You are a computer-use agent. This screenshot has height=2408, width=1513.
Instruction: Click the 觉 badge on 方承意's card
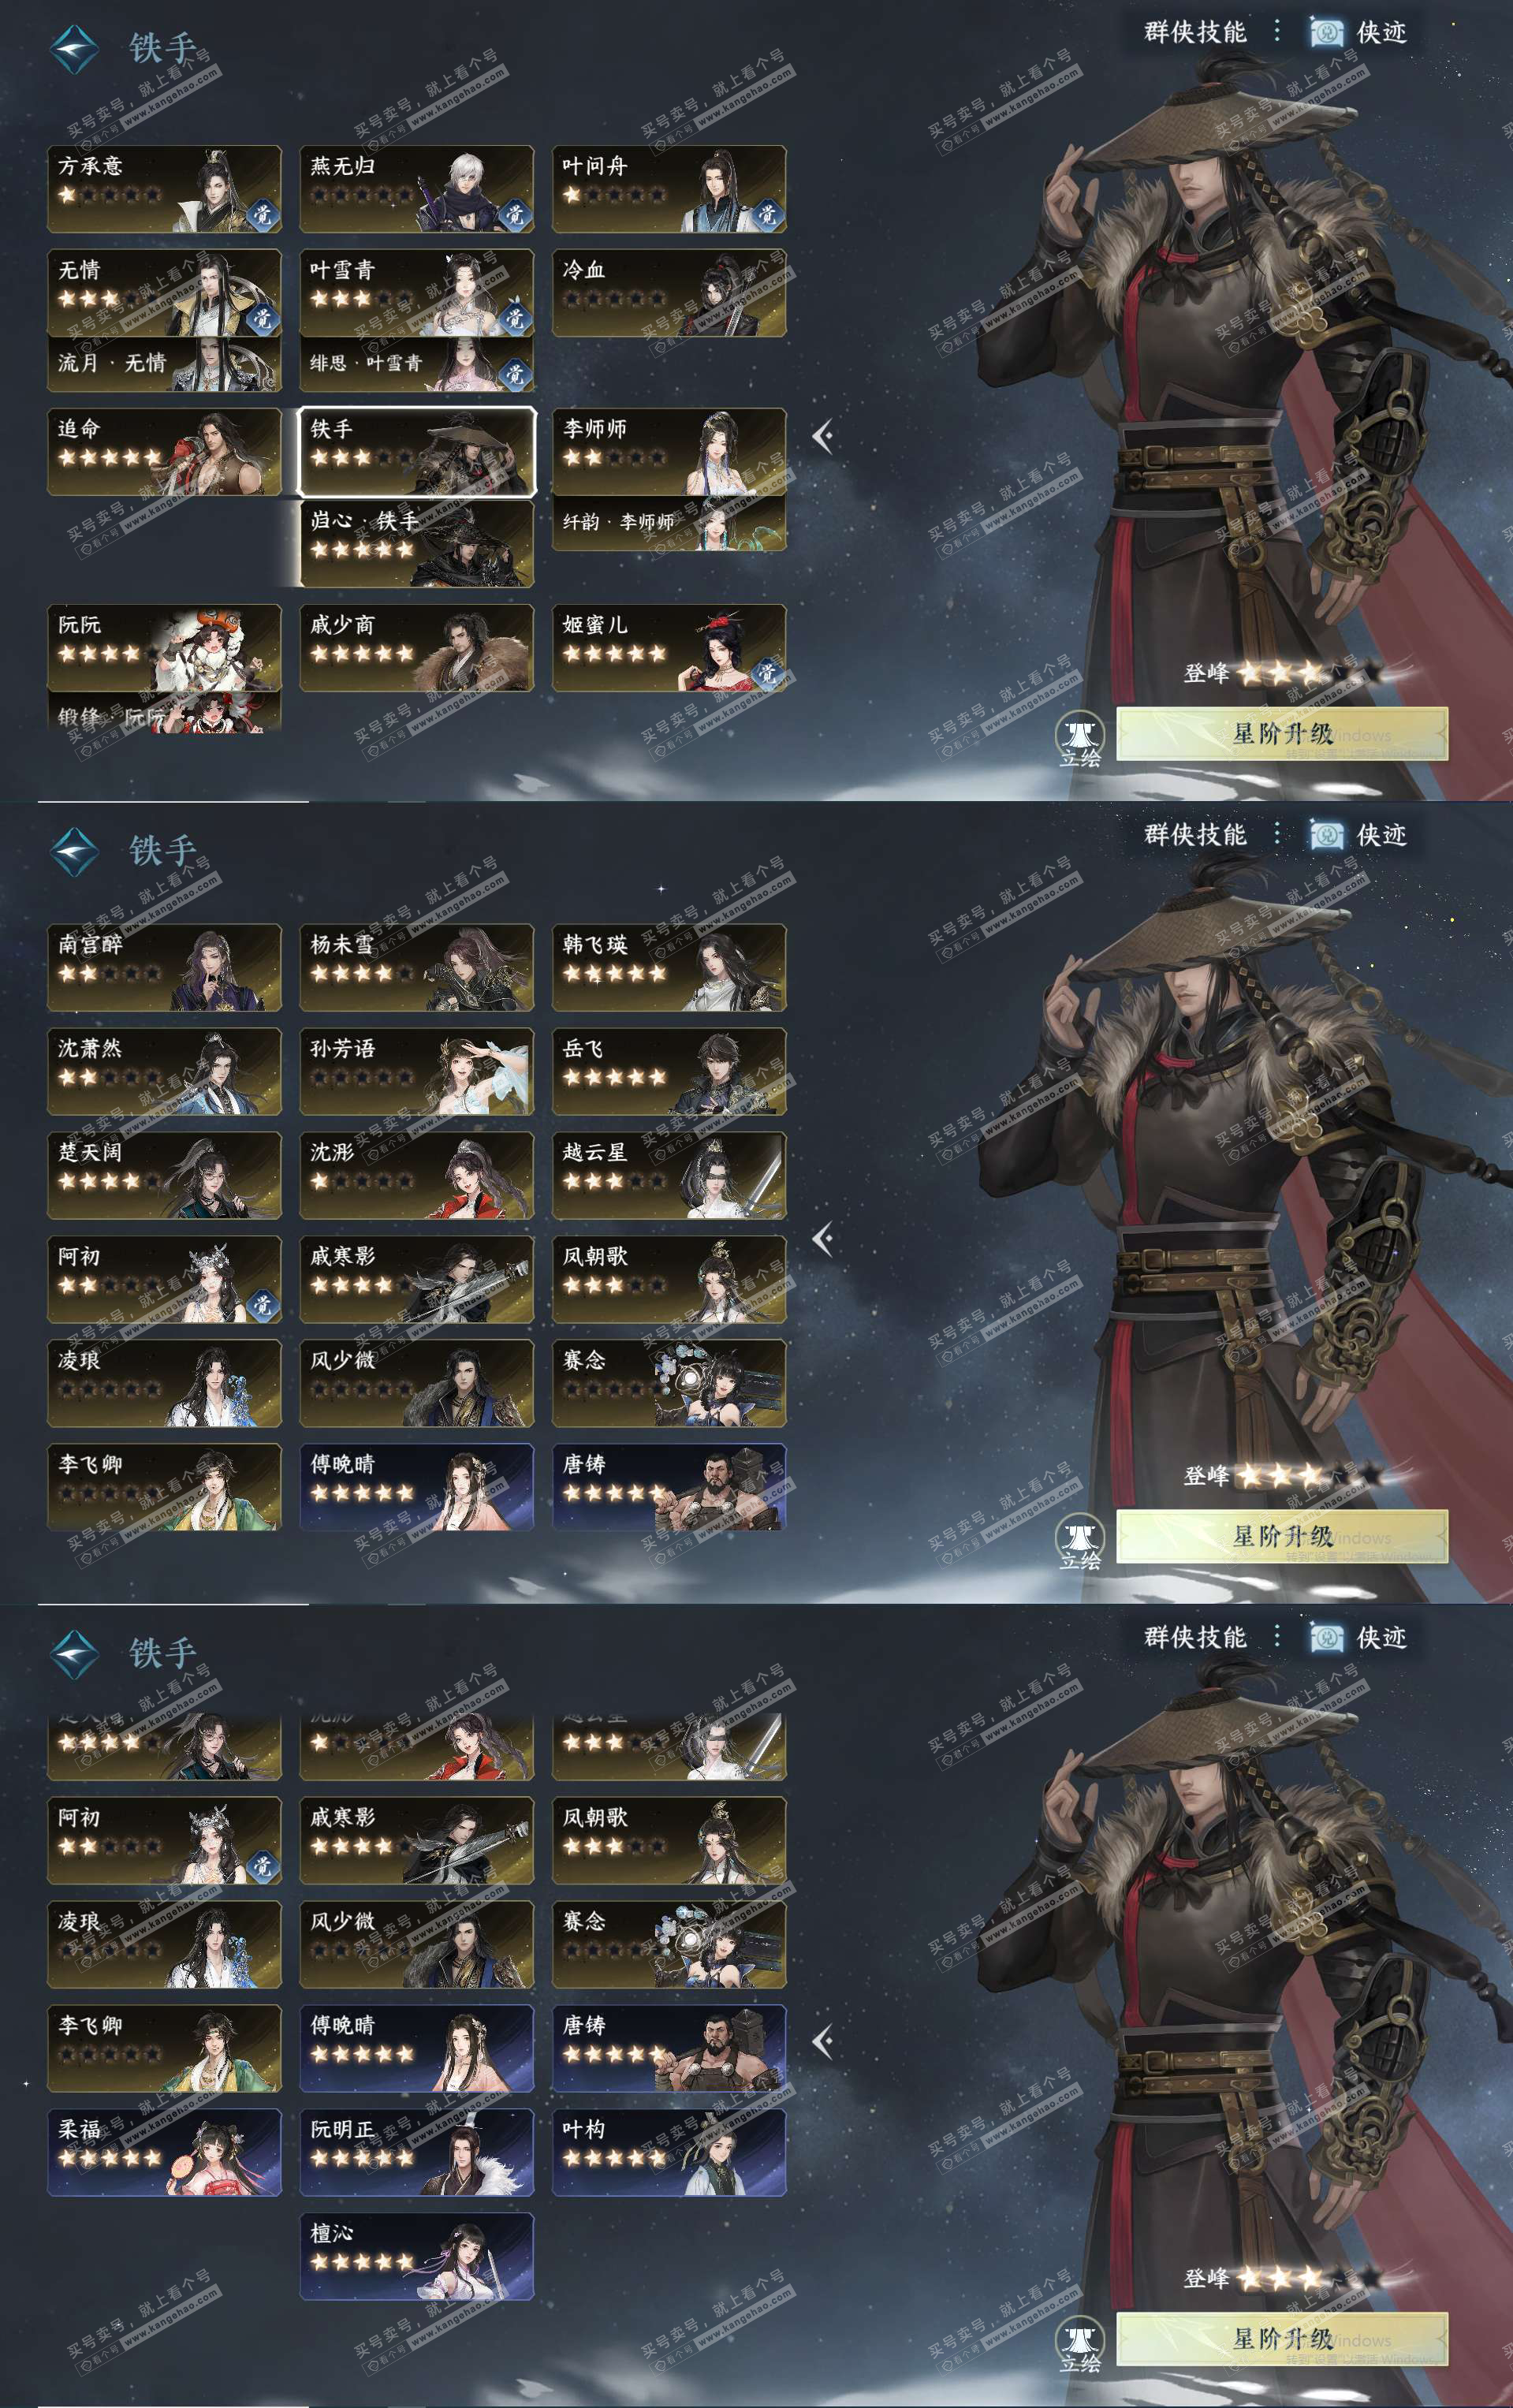[263, 214]
